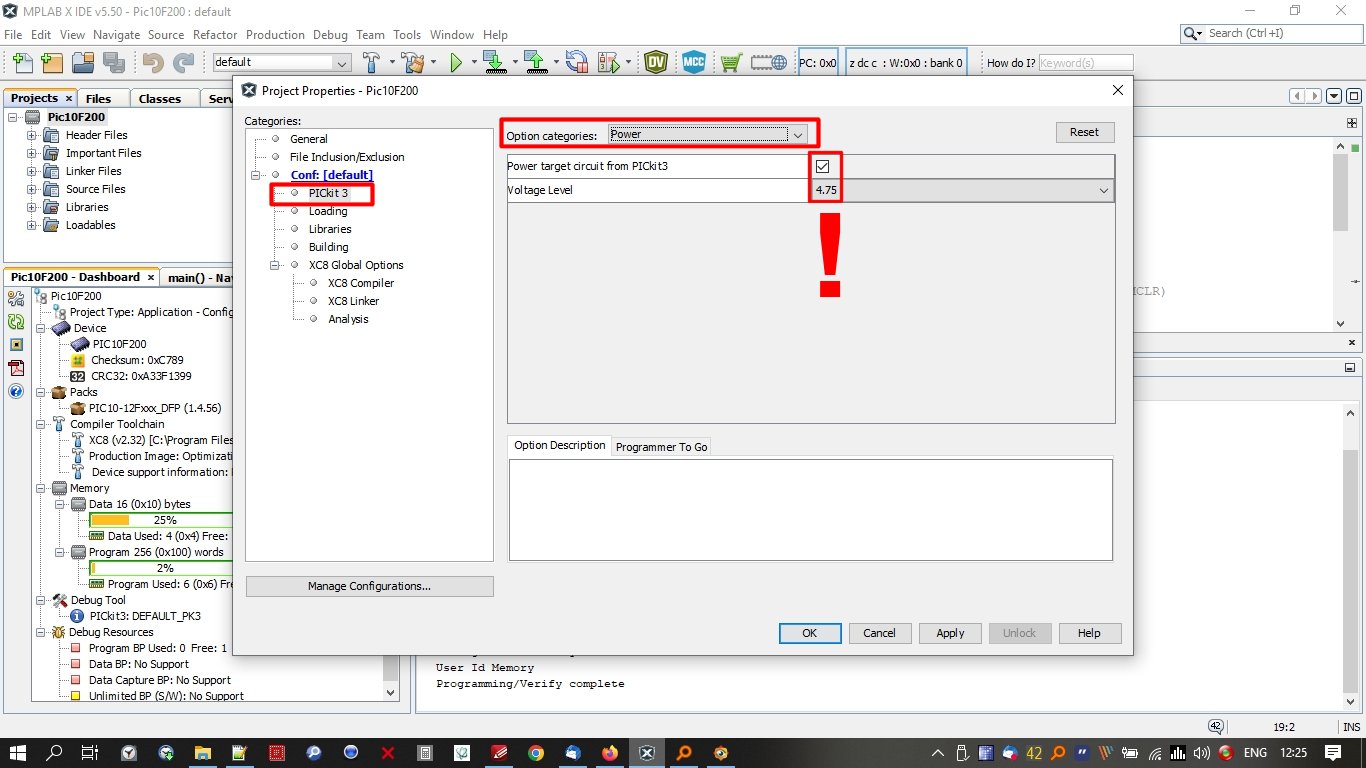Collapse the Pic10F200 project root node
Screen dimensions: 1366x768
(x=14, y=117)
